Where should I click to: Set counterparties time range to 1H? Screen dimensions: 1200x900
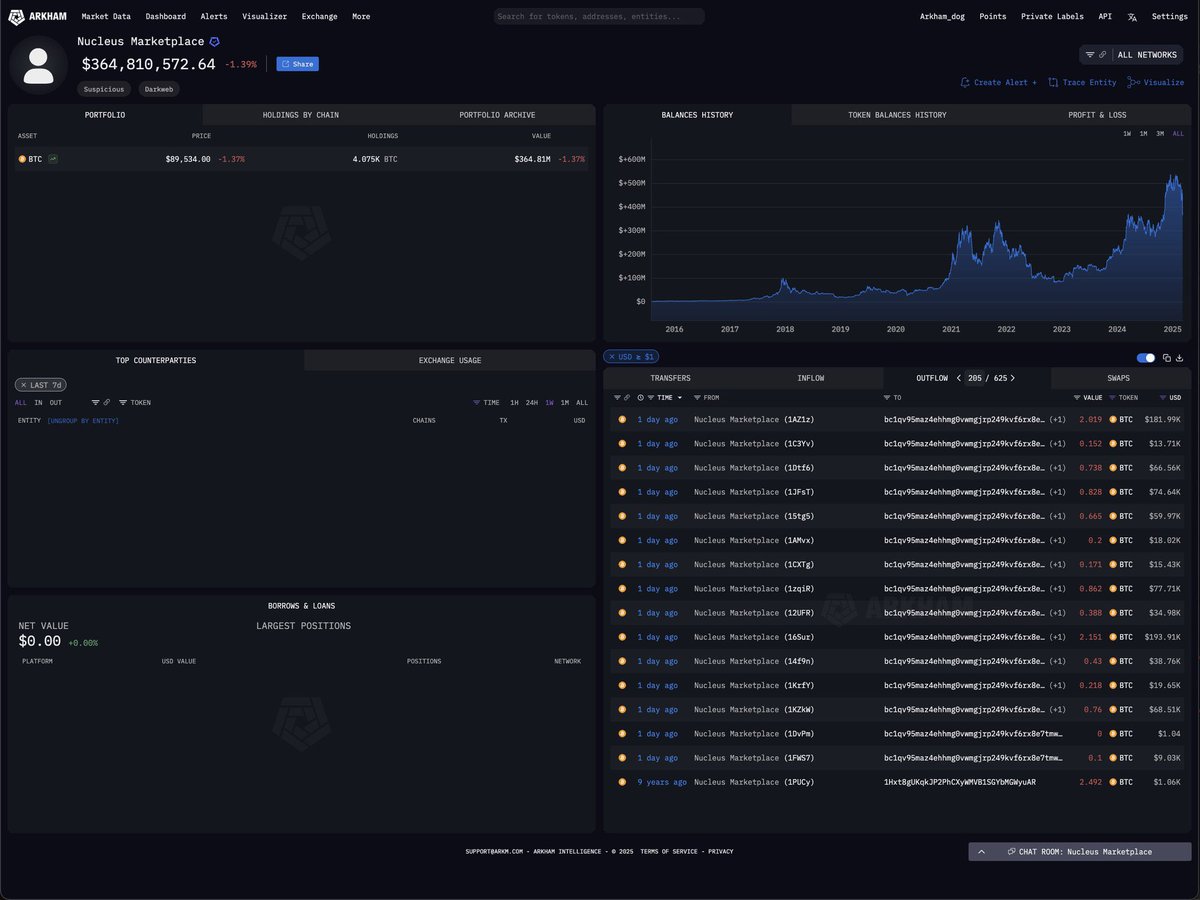pos(514,402)
